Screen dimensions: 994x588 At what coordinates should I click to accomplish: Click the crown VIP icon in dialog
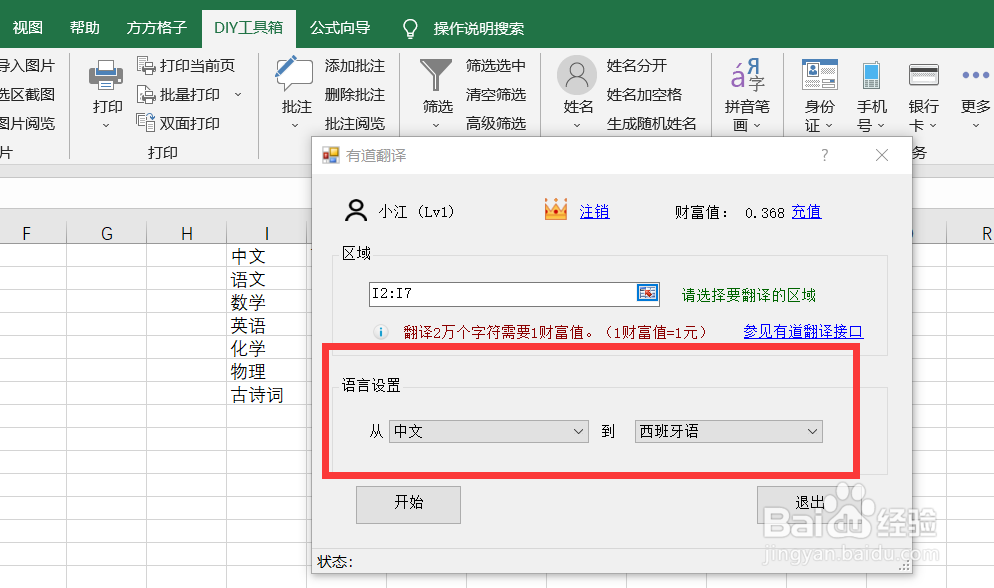tap(556, 210)
